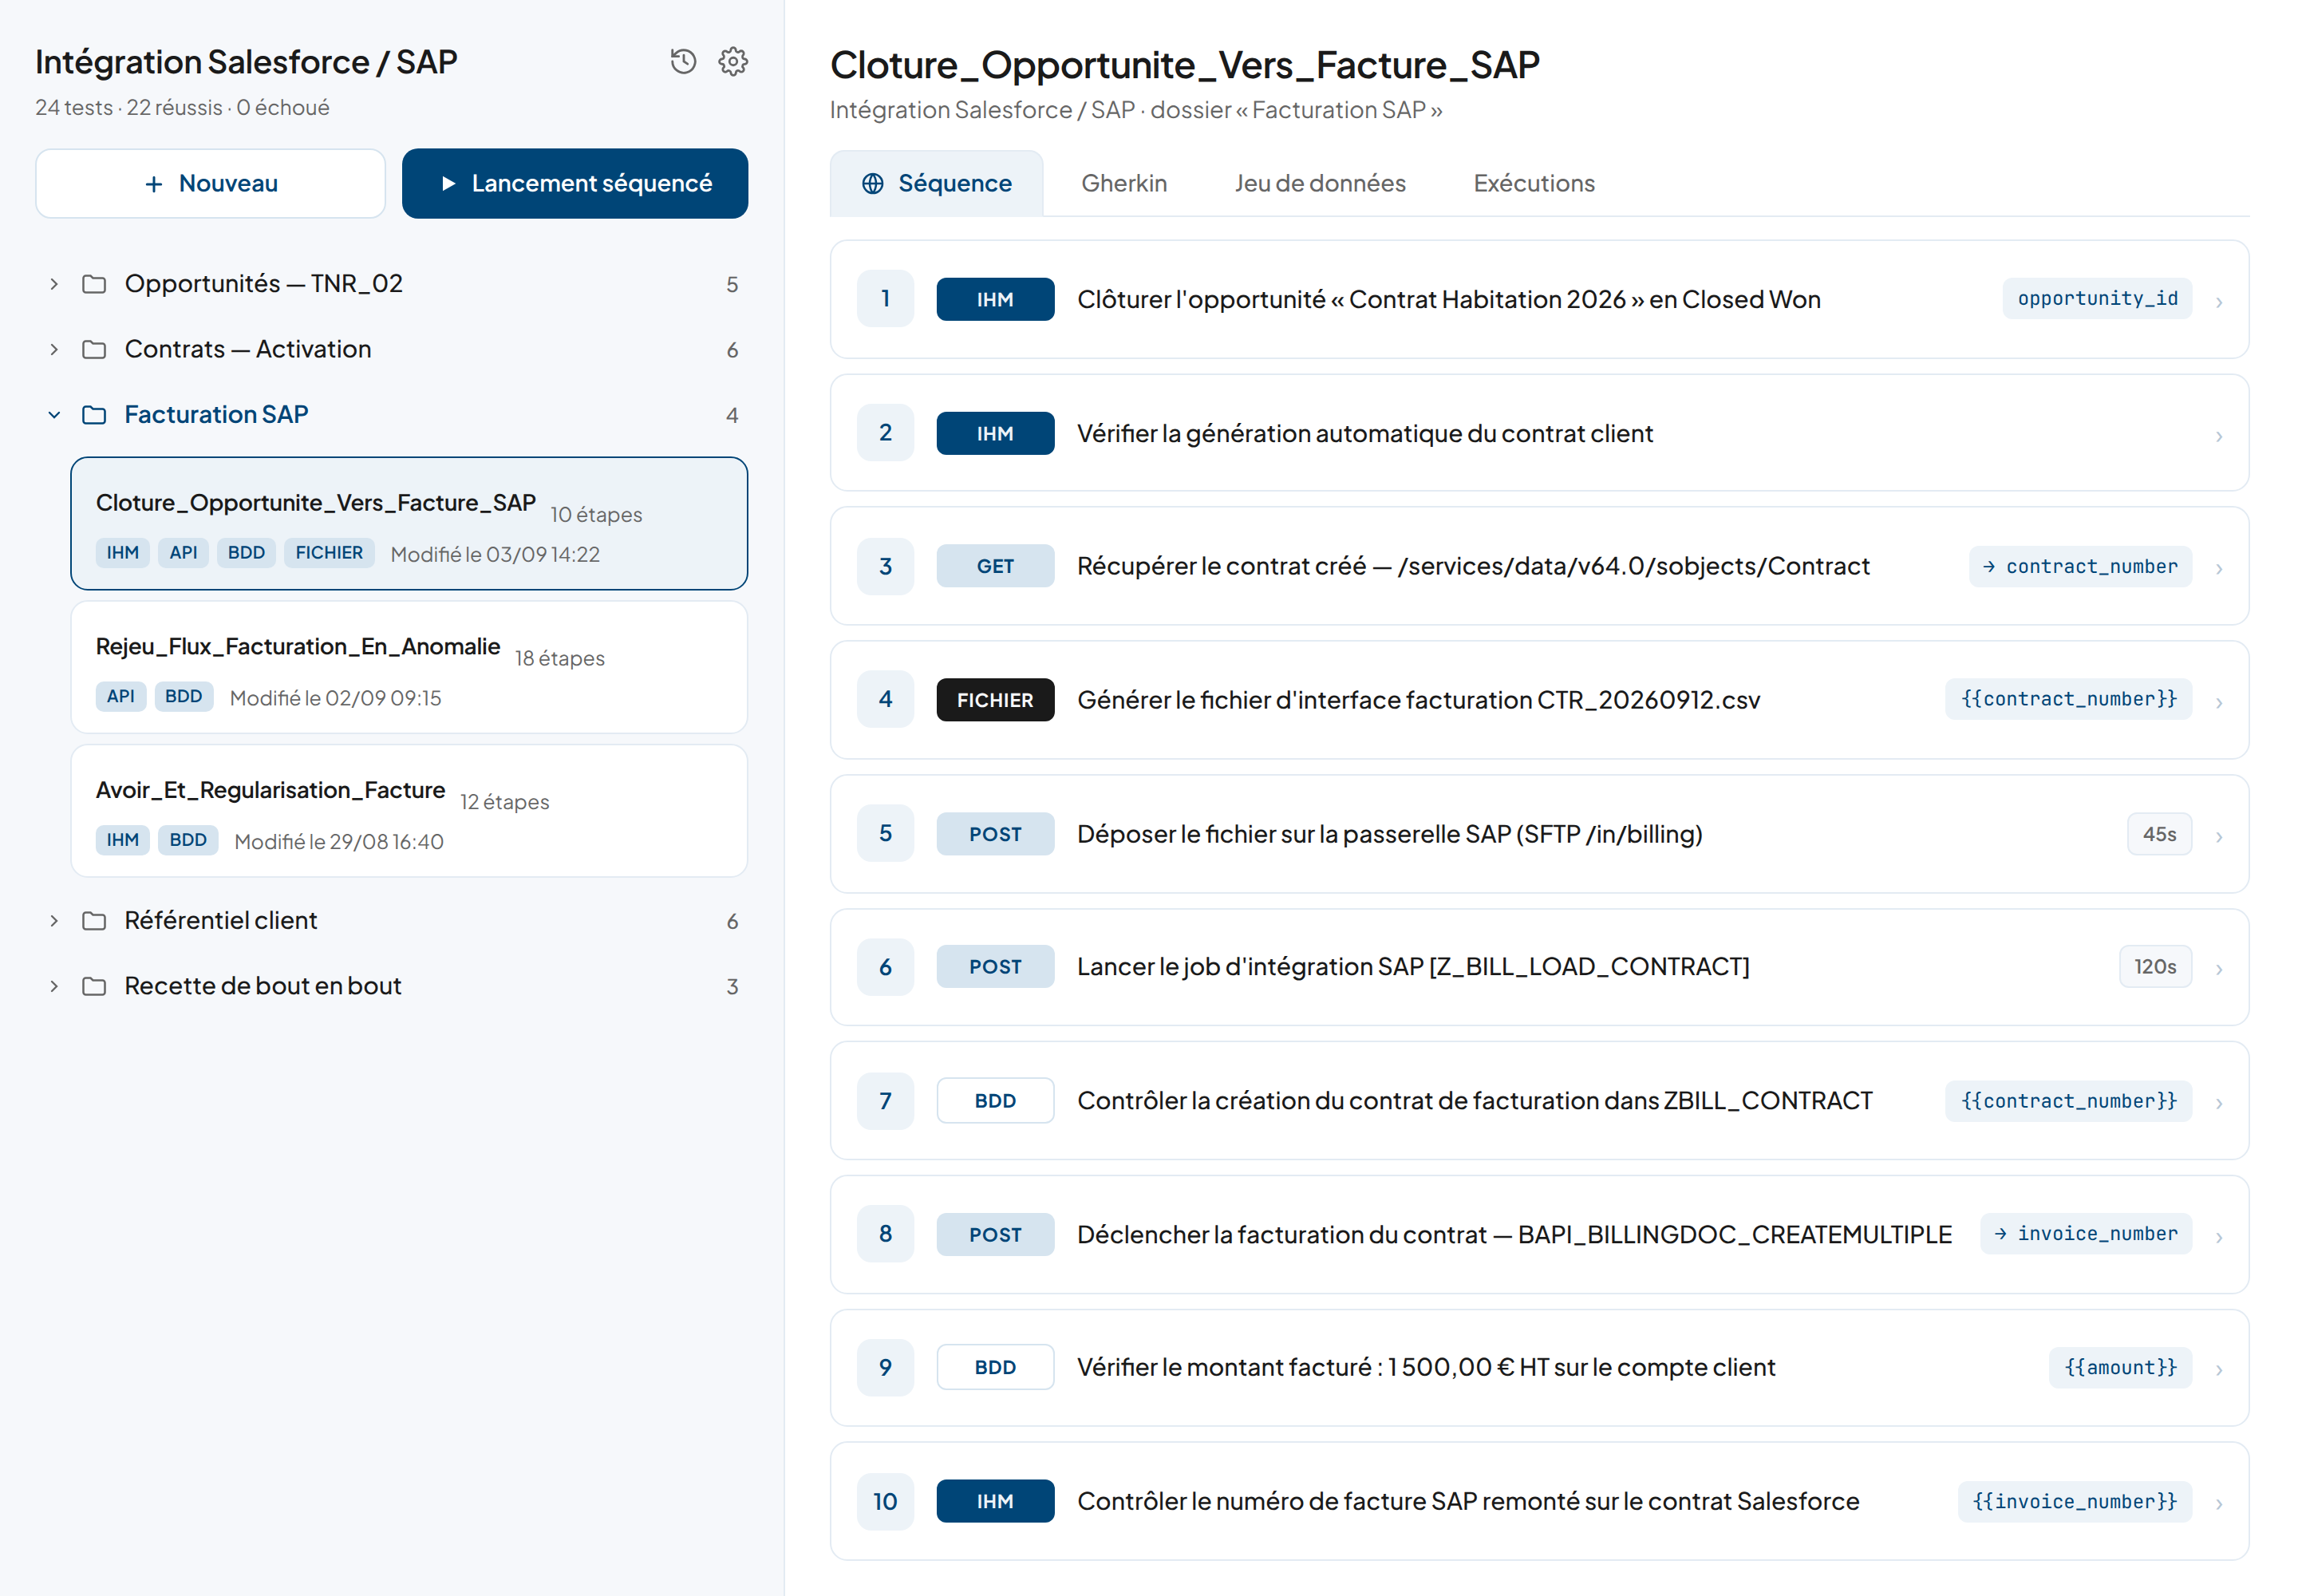Click the GET badge on step 3
Viewport: 2298px width, 1596px height.
pos(995,566)
